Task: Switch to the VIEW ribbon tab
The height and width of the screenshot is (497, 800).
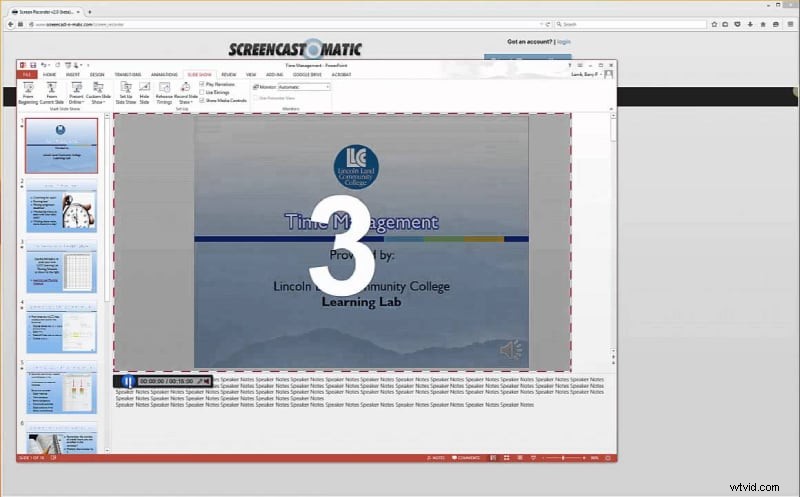Action: pos(251,74)
